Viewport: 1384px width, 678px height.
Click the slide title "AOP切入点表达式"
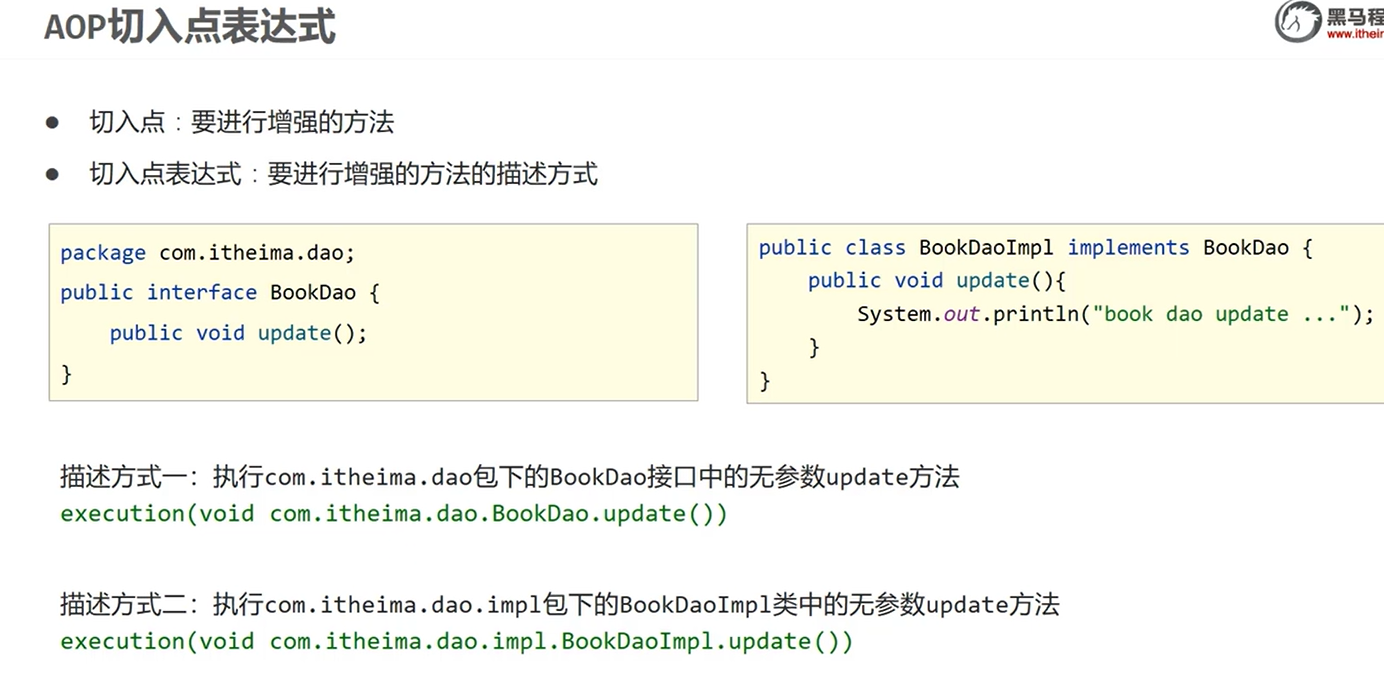point(190,25)
